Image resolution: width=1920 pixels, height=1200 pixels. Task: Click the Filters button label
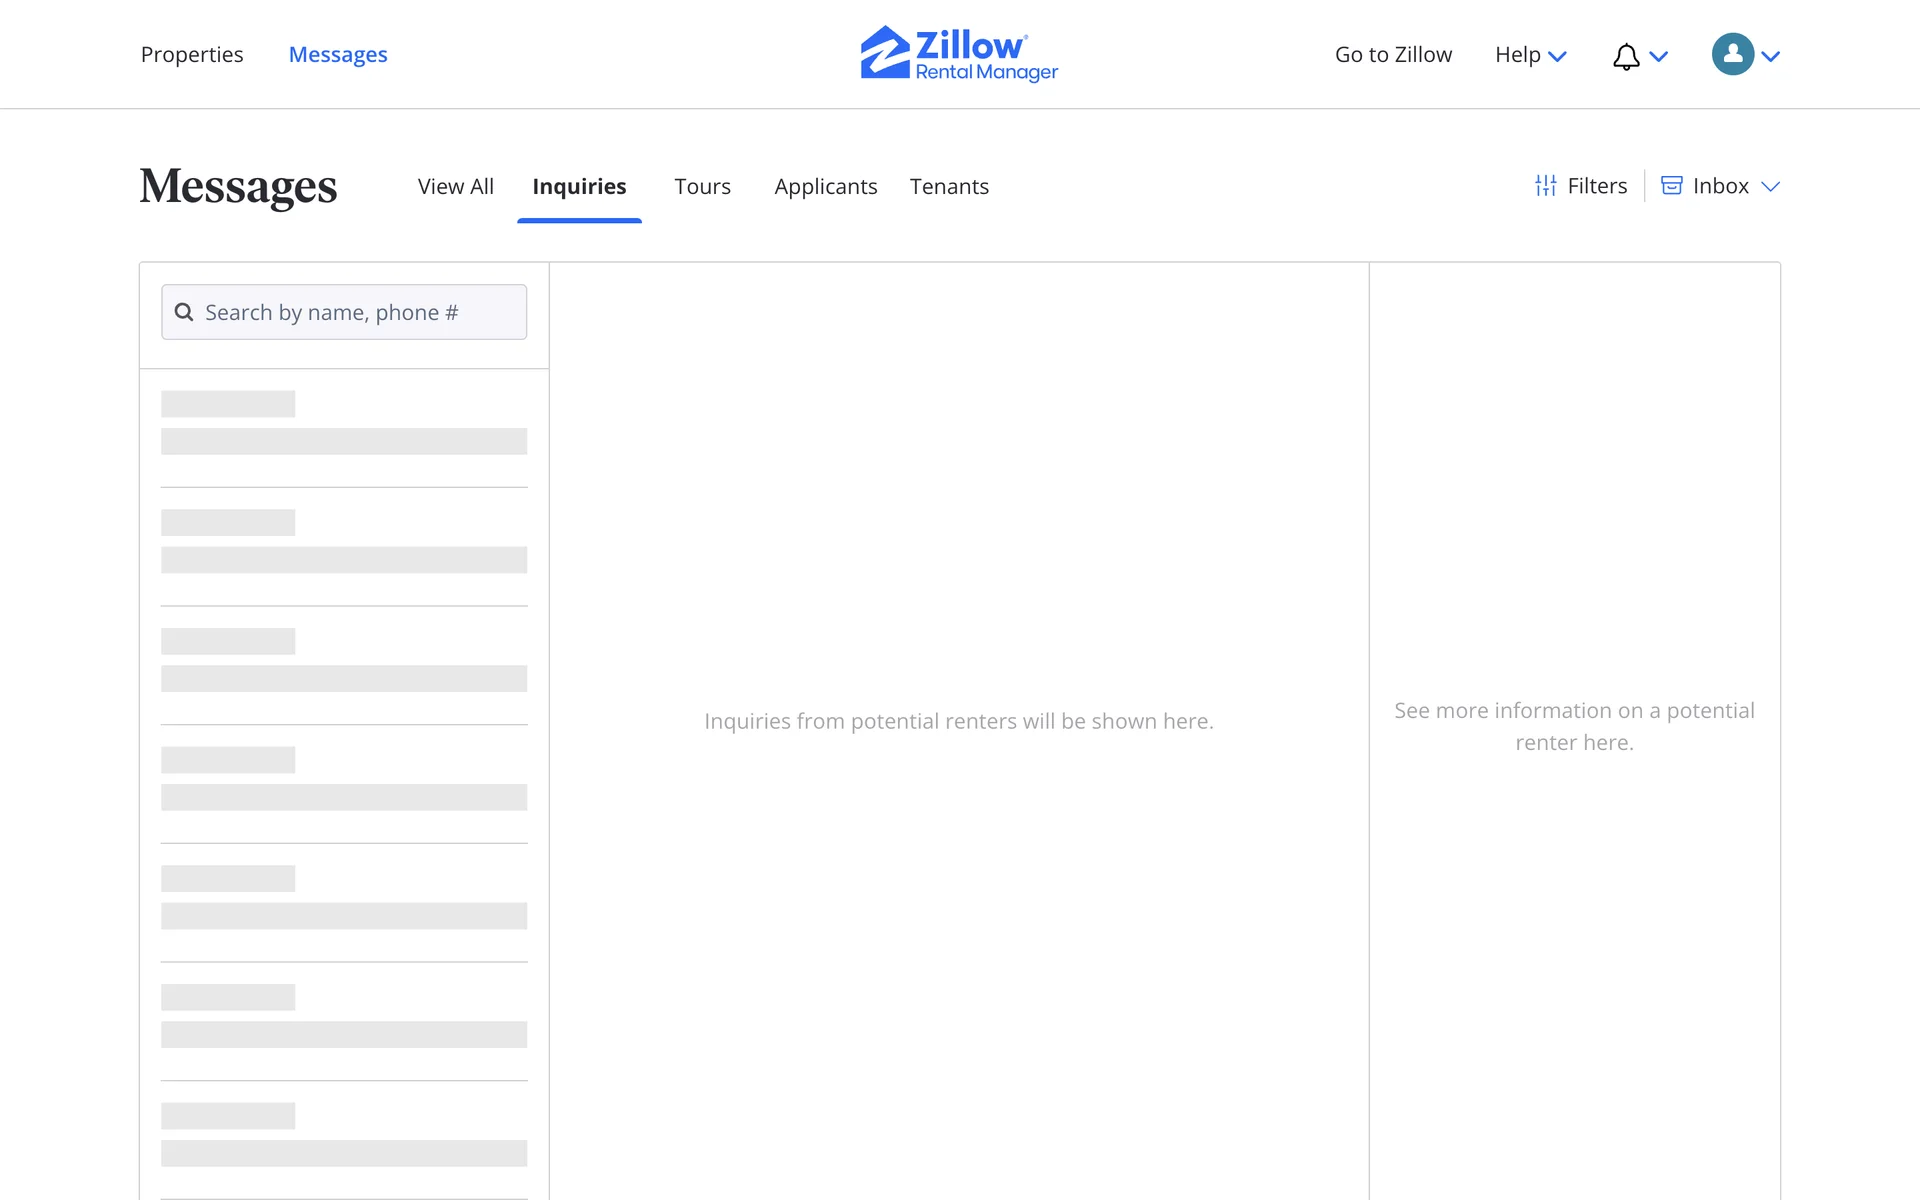tap(1597, 186)
